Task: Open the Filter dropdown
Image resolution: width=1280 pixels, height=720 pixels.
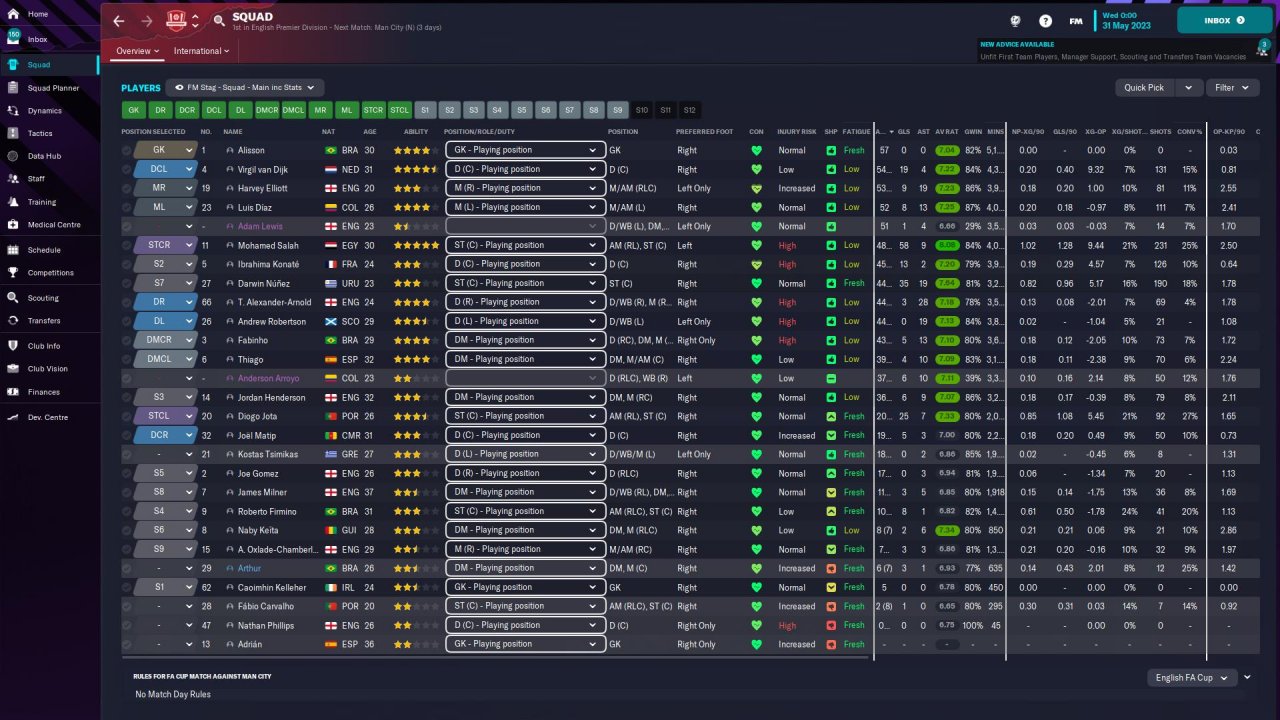Action: point(1231,88)
